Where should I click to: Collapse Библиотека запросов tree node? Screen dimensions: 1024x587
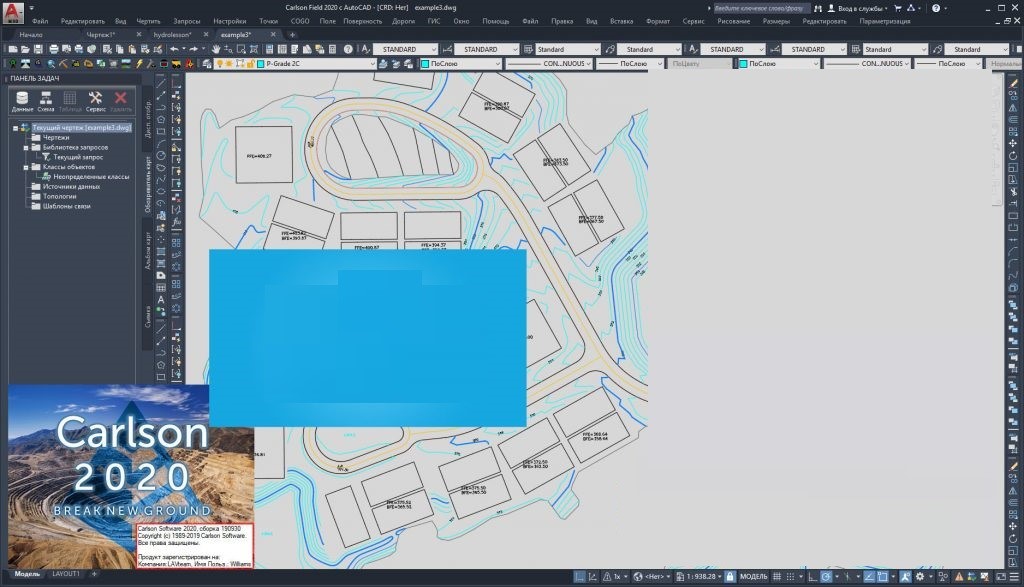click(26, 148)
